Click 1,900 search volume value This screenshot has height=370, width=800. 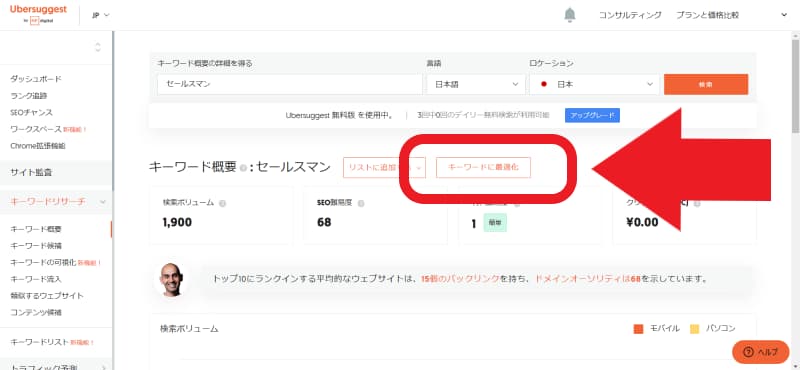[x=177, y=223]
